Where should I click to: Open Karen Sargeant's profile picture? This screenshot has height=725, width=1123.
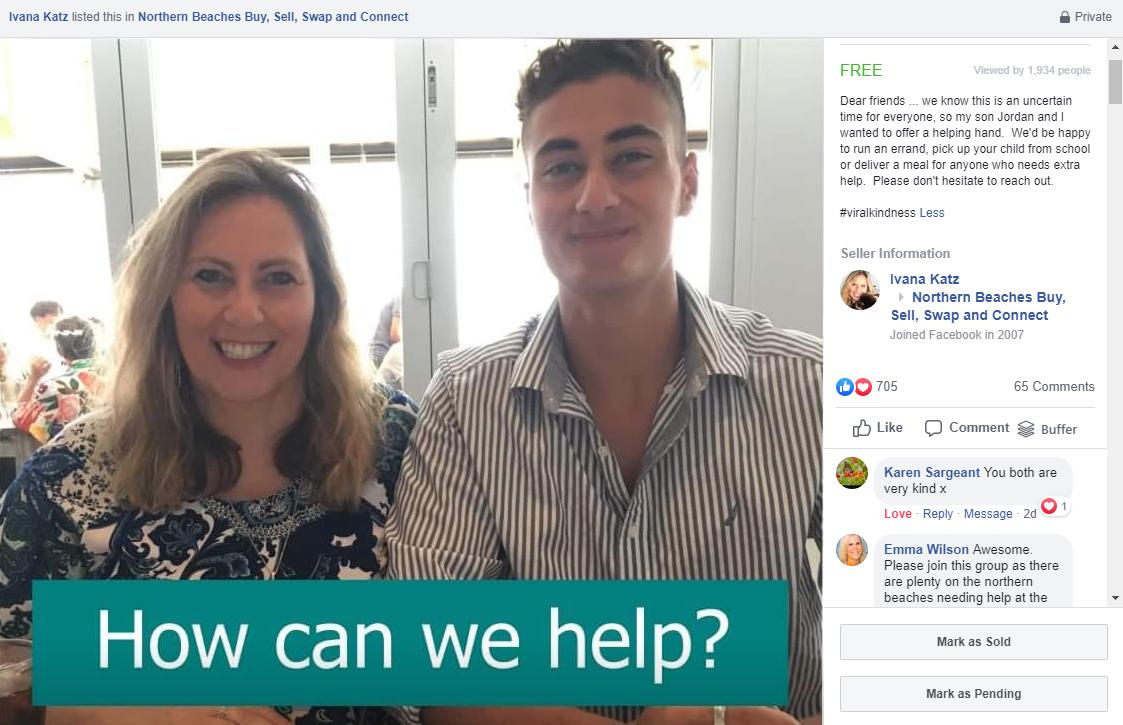pos(852,473)
